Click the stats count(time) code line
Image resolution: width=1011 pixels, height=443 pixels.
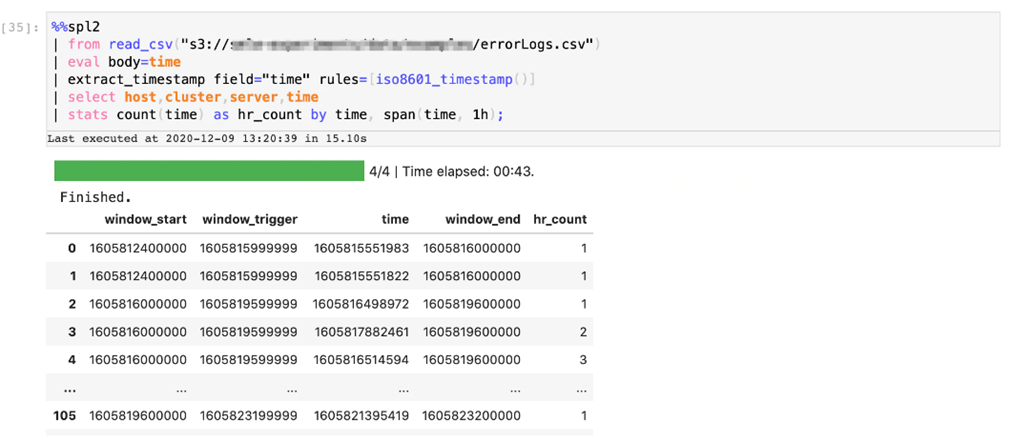pyautogui.click(x=285, y=114)
